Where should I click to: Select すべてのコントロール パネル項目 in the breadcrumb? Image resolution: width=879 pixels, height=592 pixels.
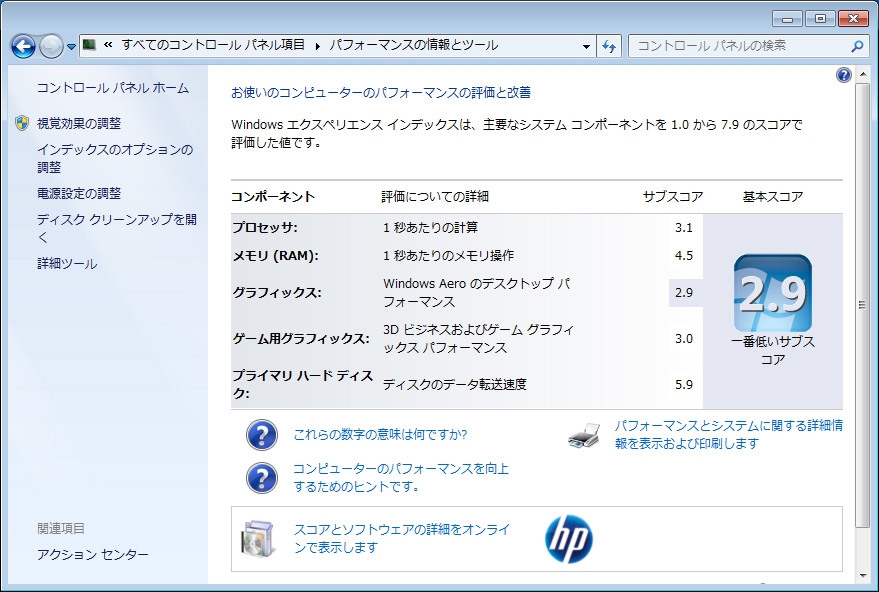coord(215,46)
